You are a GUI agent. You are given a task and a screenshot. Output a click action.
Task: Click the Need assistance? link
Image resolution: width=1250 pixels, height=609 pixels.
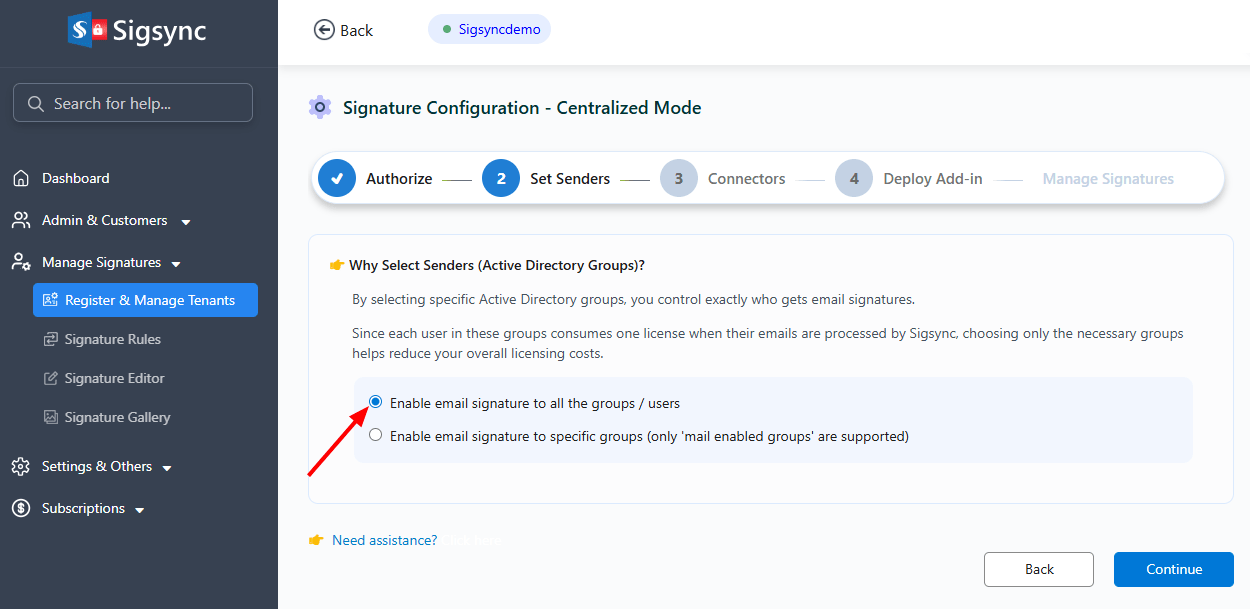[x=384, y=540]
